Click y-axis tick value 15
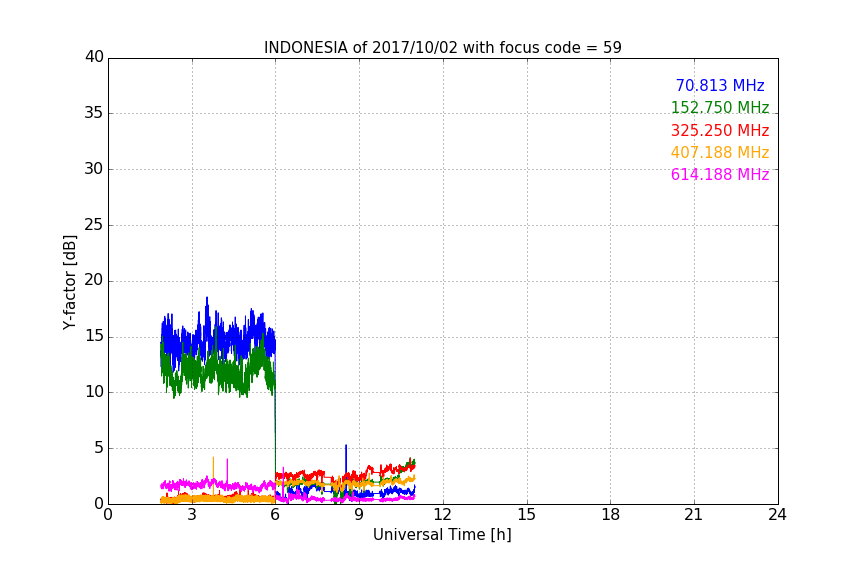 (94, 336)
